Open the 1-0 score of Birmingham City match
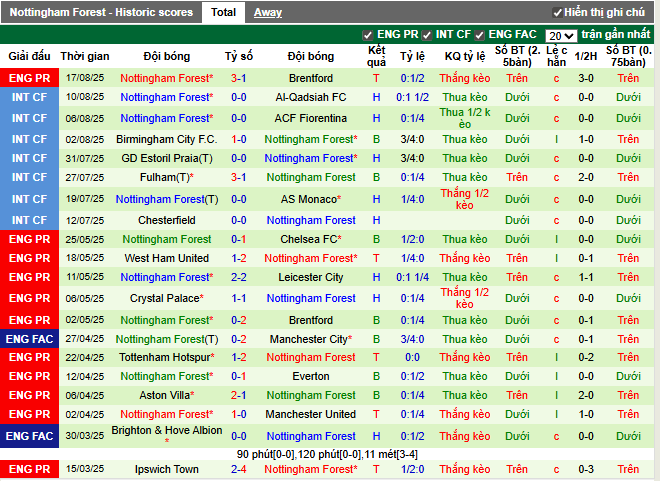 (x=239, y=139)
